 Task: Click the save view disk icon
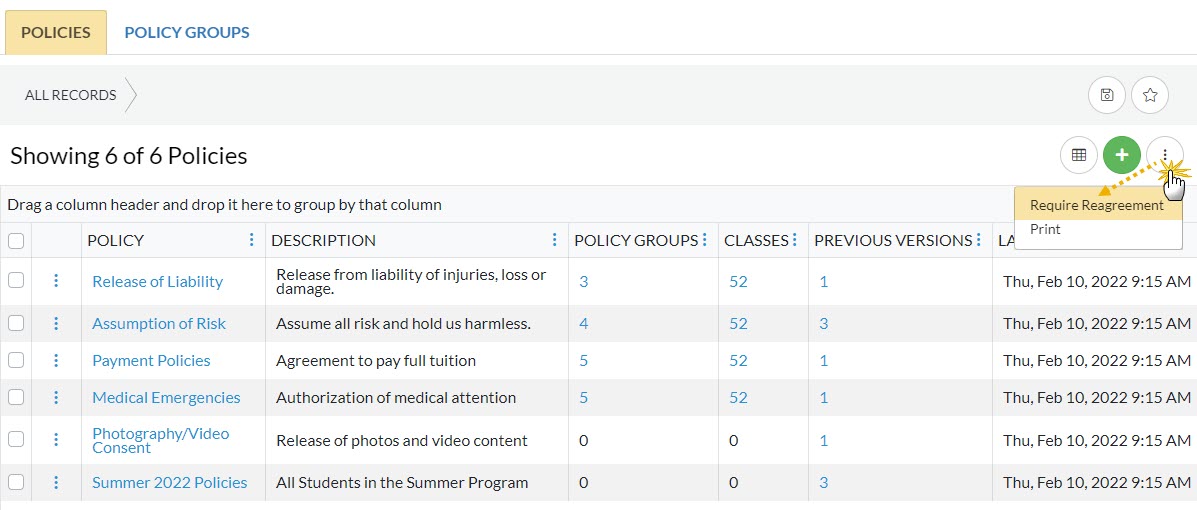pyautogui.click(x=1106, y=95)
